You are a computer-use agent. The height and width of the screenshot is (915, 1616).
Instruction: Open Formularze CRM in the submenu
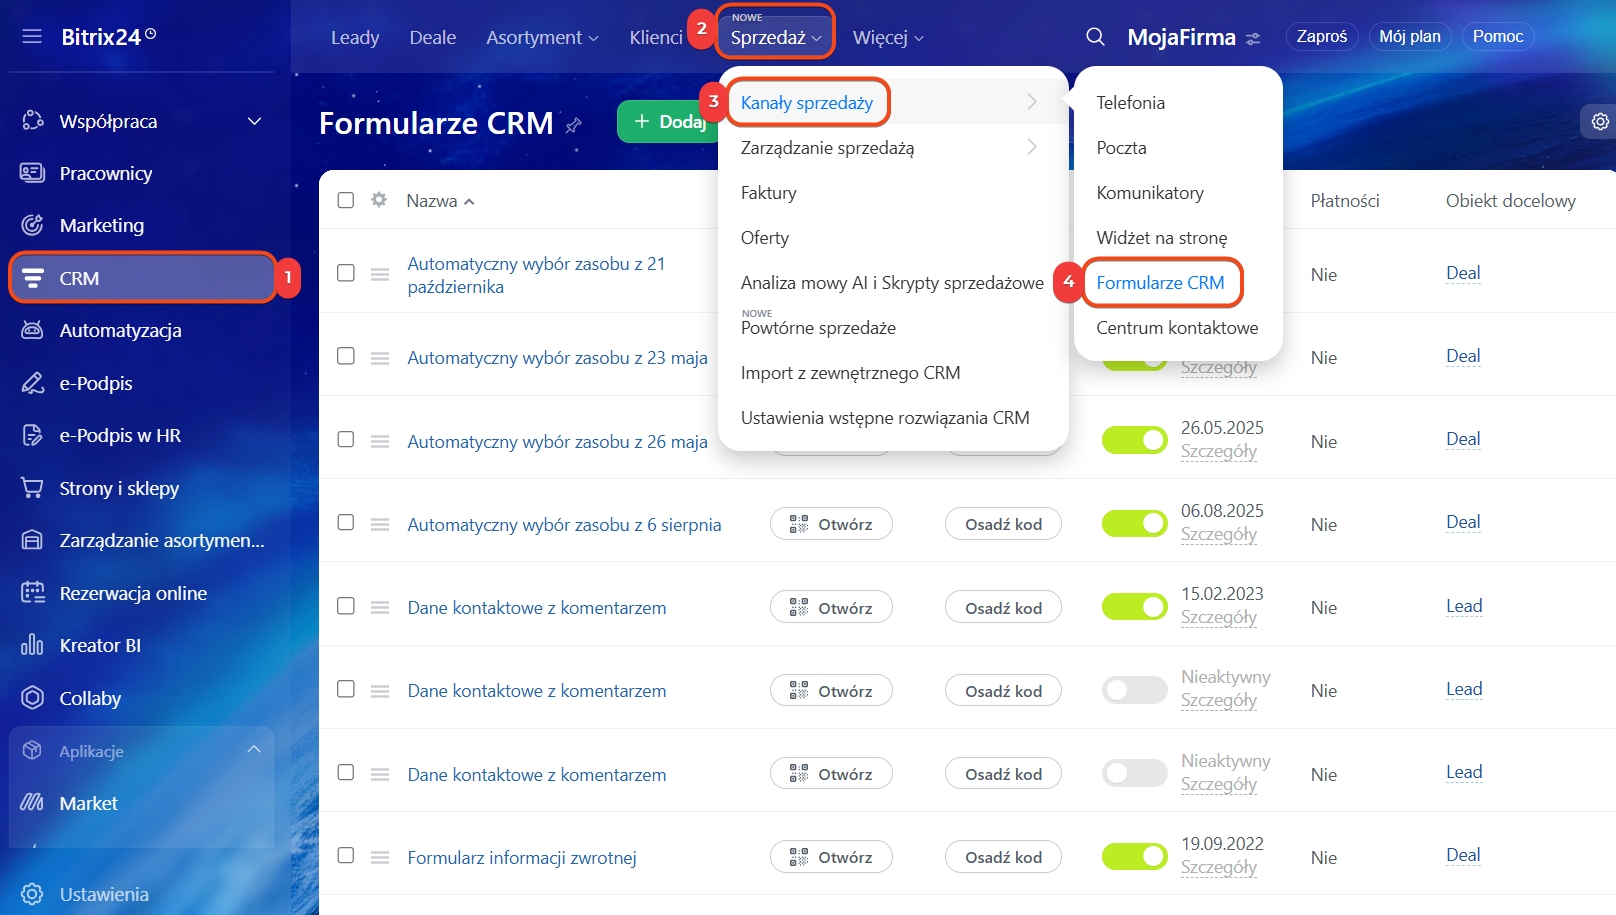click(x=1160, y=282)
